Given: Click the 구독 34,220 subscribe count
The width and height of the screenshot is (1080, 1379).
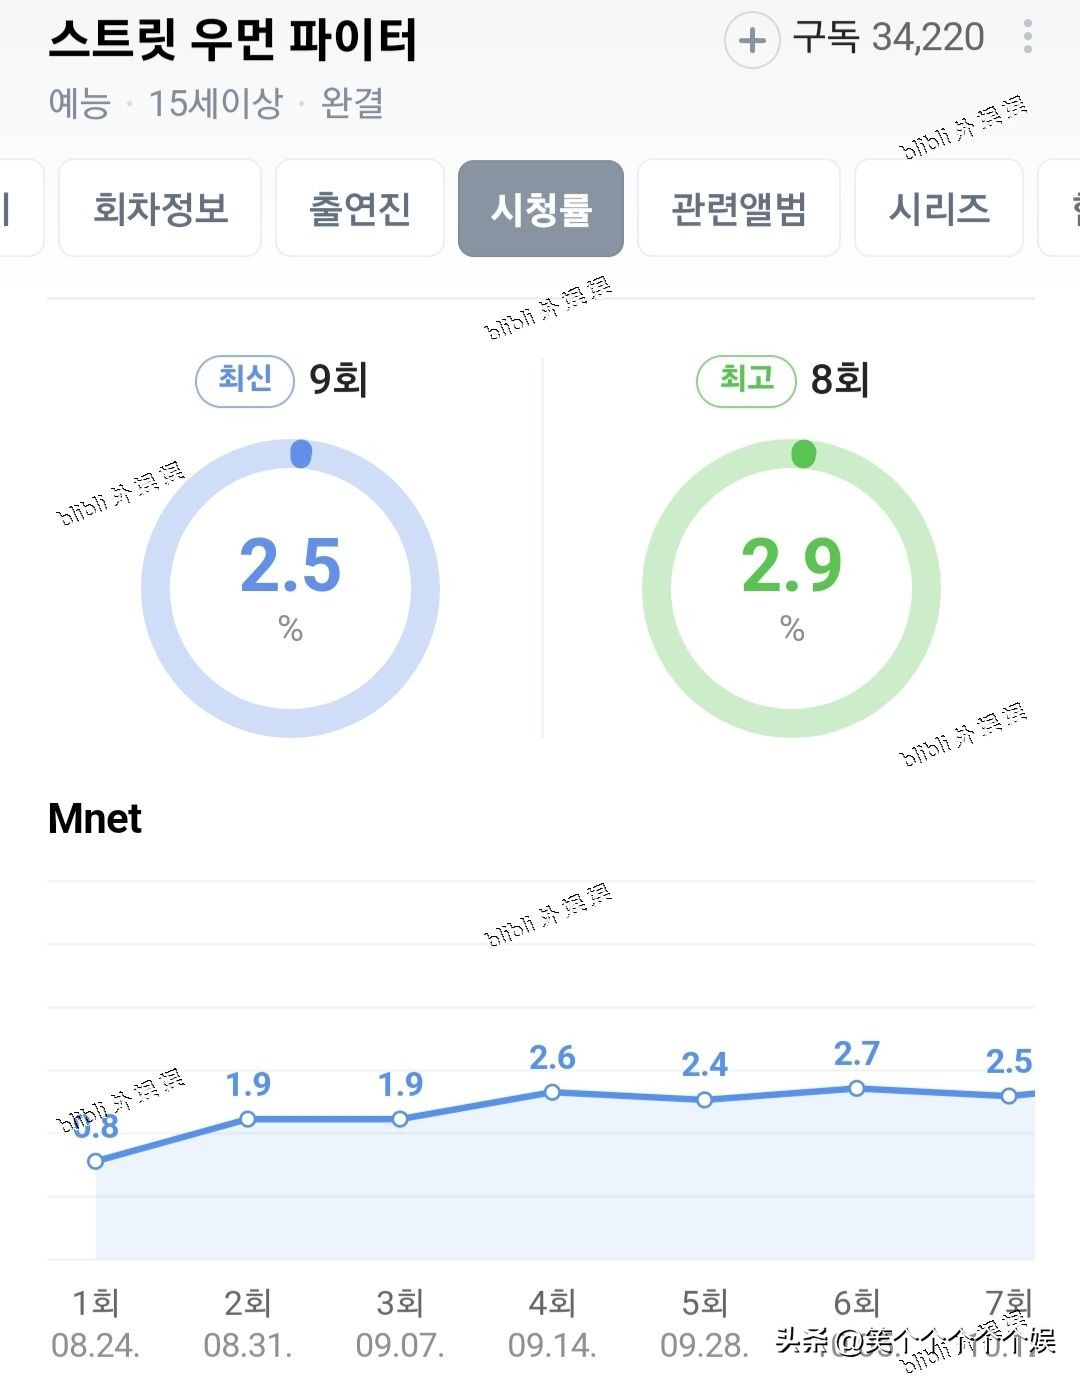Looking at the screenshot, I should pyautogui.click(x=888, y=38).
